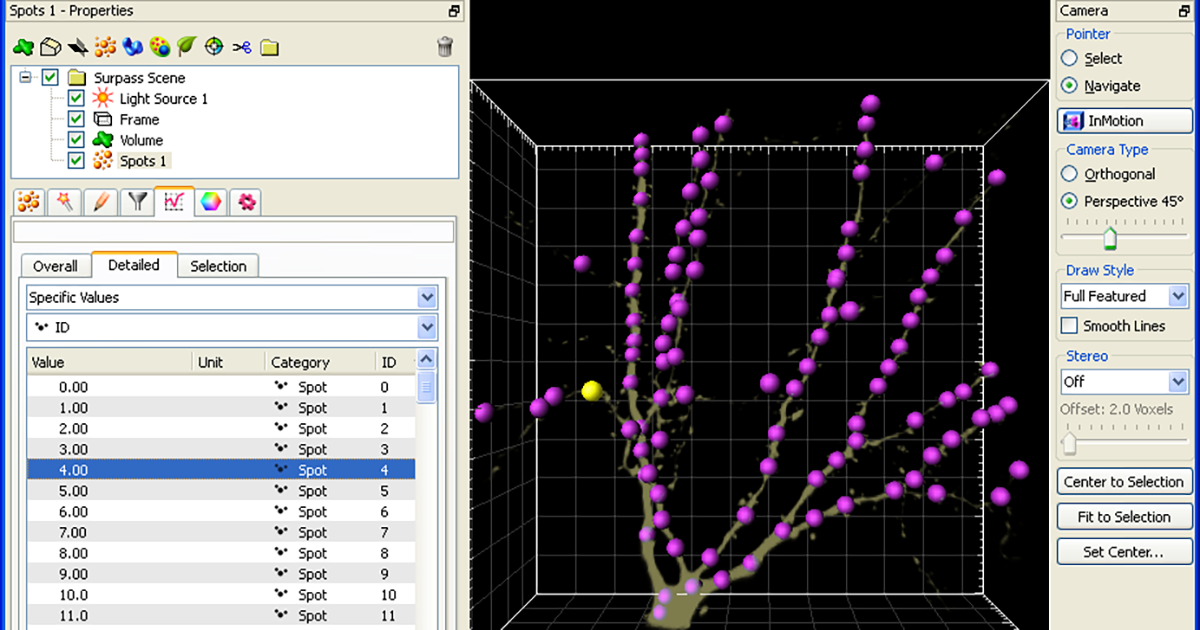Click the trash icon to delete selected object
The height and width of the screenshot is (630, 1200).
[x=445, y=46]
